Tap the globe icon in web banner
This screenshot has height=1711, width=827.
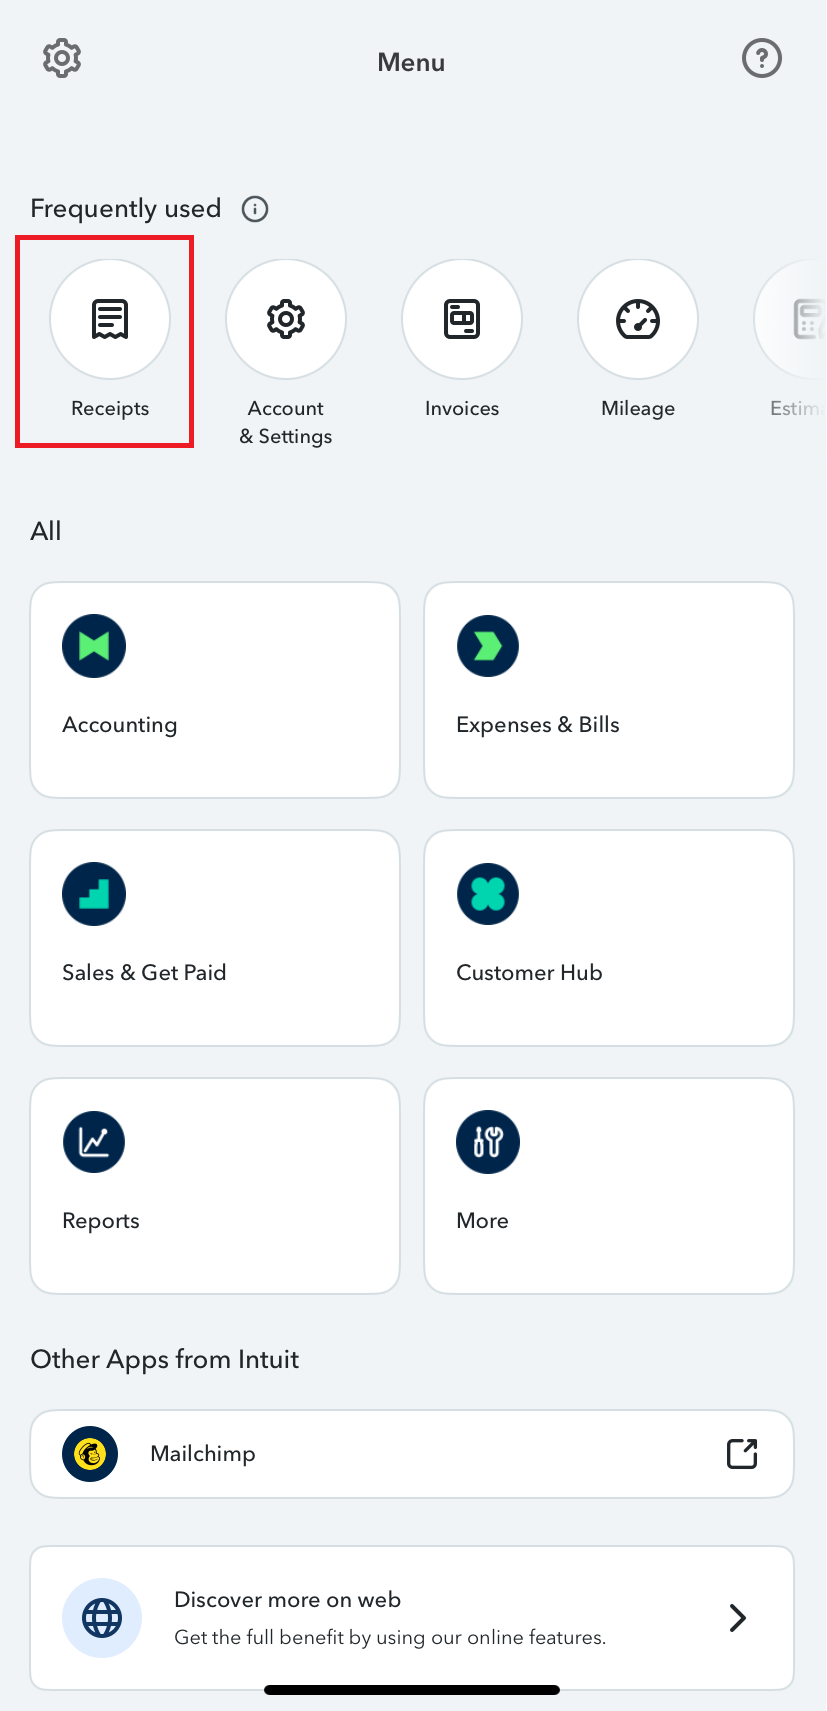(102, 1618)
